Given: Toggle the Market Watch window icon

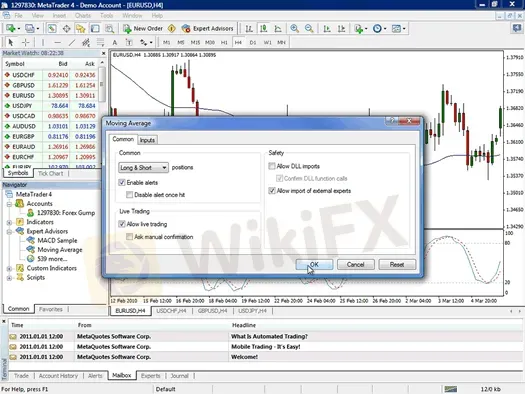Looking at the screenshot, I should coord(52,28).
